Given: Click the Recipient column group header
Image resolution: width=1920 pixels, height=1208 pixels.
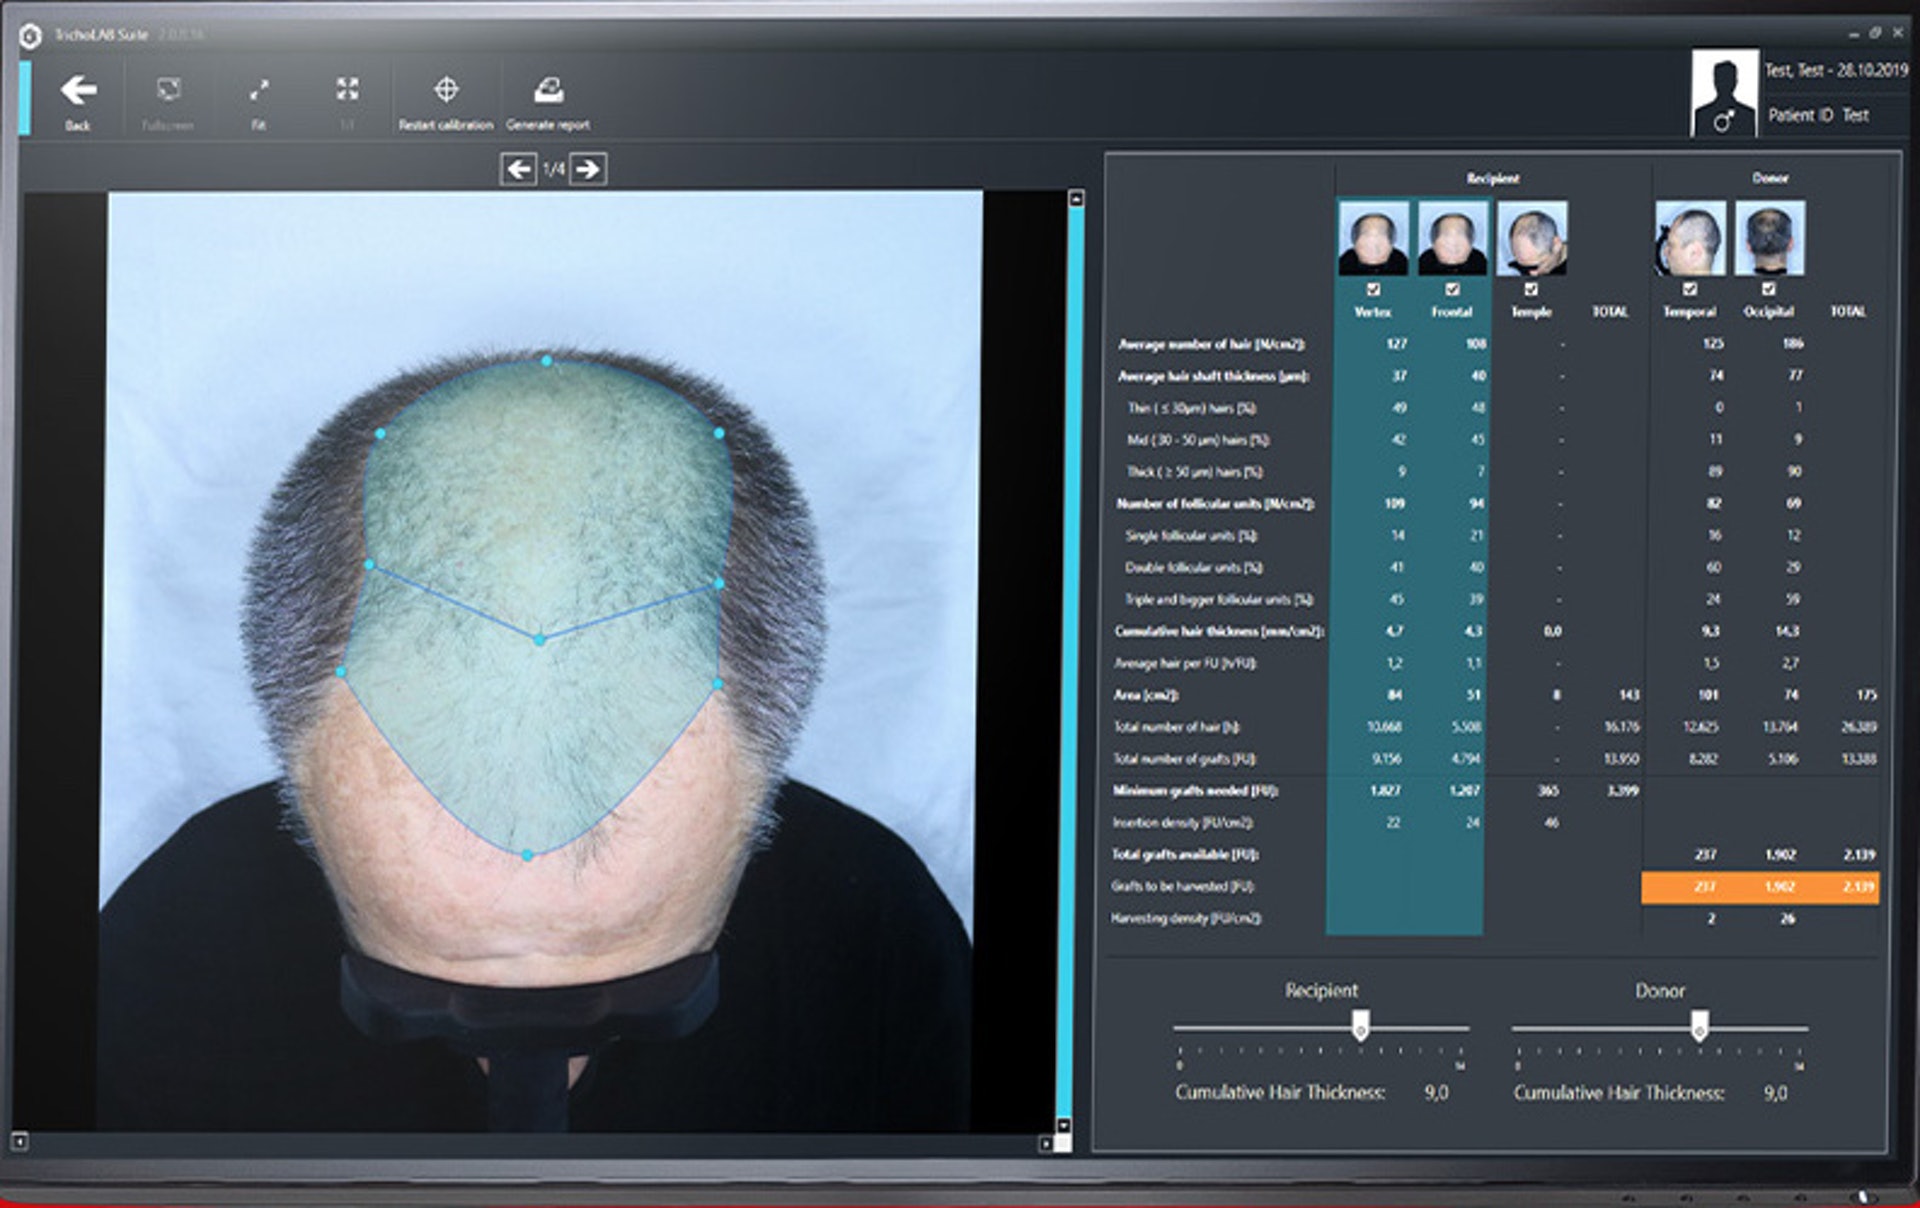Looking at the screenshot, I should click(x=1492, y=178).
